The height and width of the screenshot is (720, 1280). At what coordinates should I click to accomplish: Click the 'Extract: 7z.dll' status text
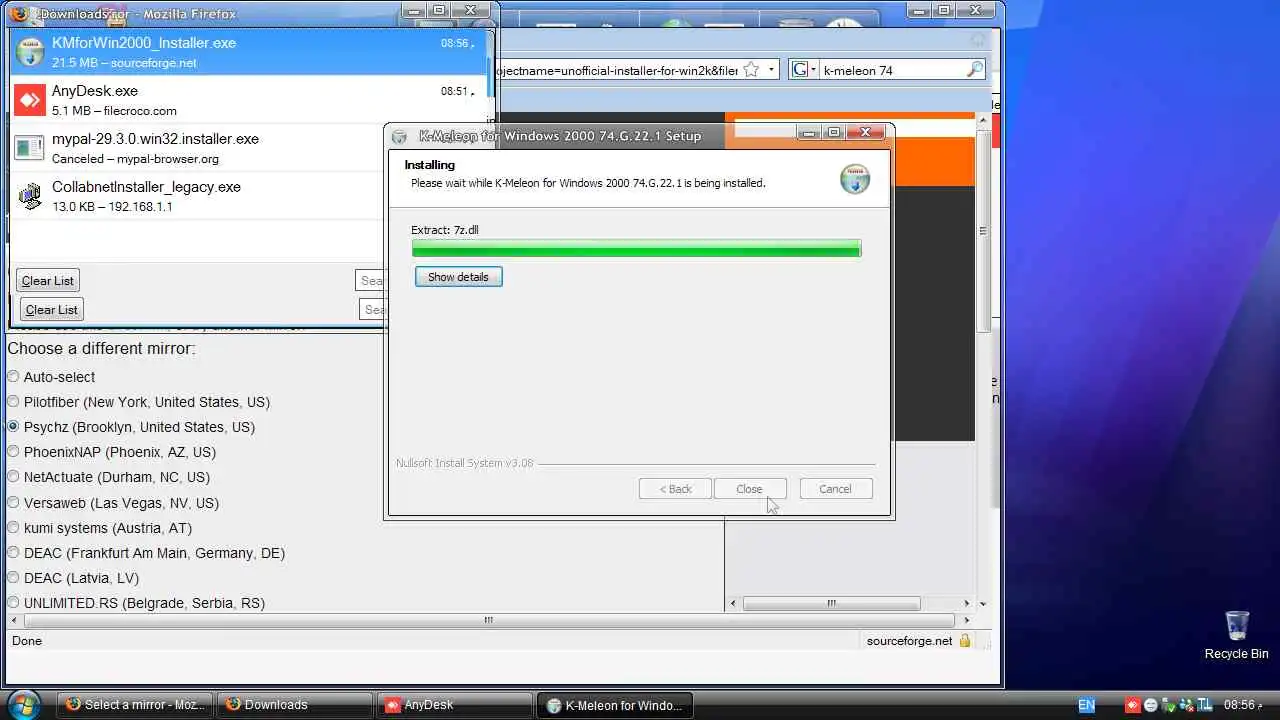tap(445, 230)
